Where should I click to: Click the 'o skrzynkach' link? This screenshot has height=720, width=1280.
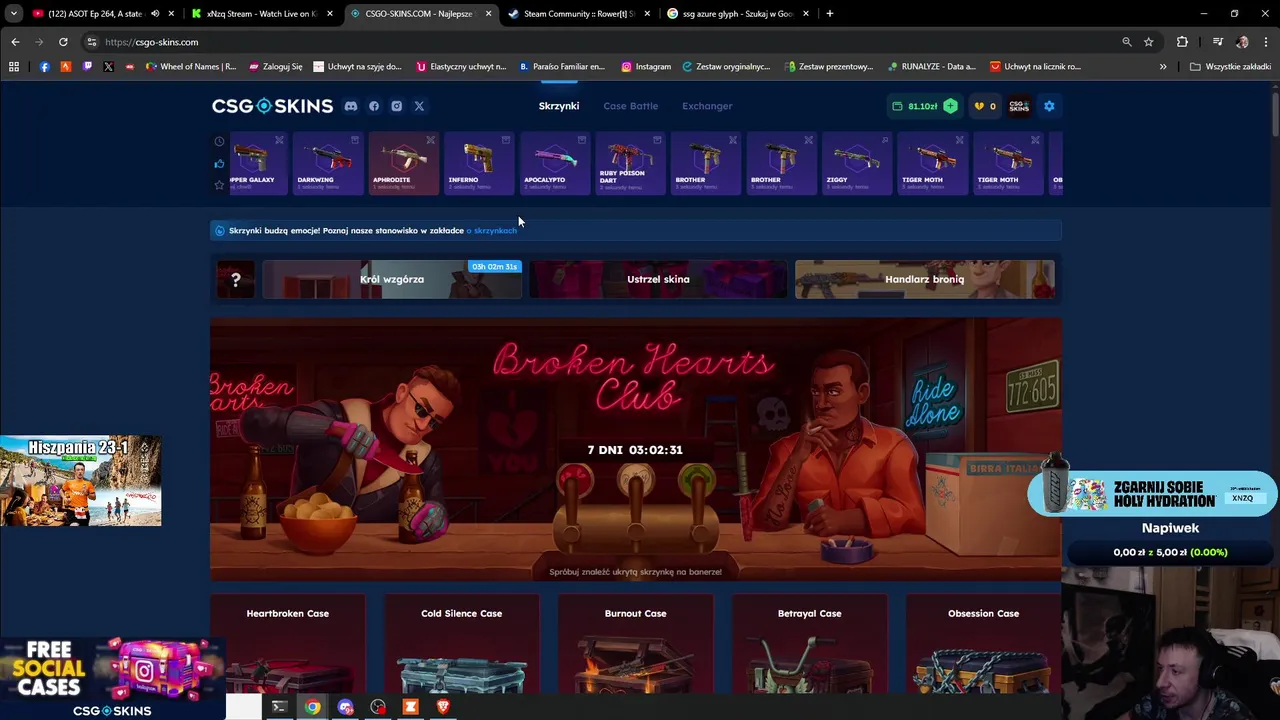tap(492, 231)
